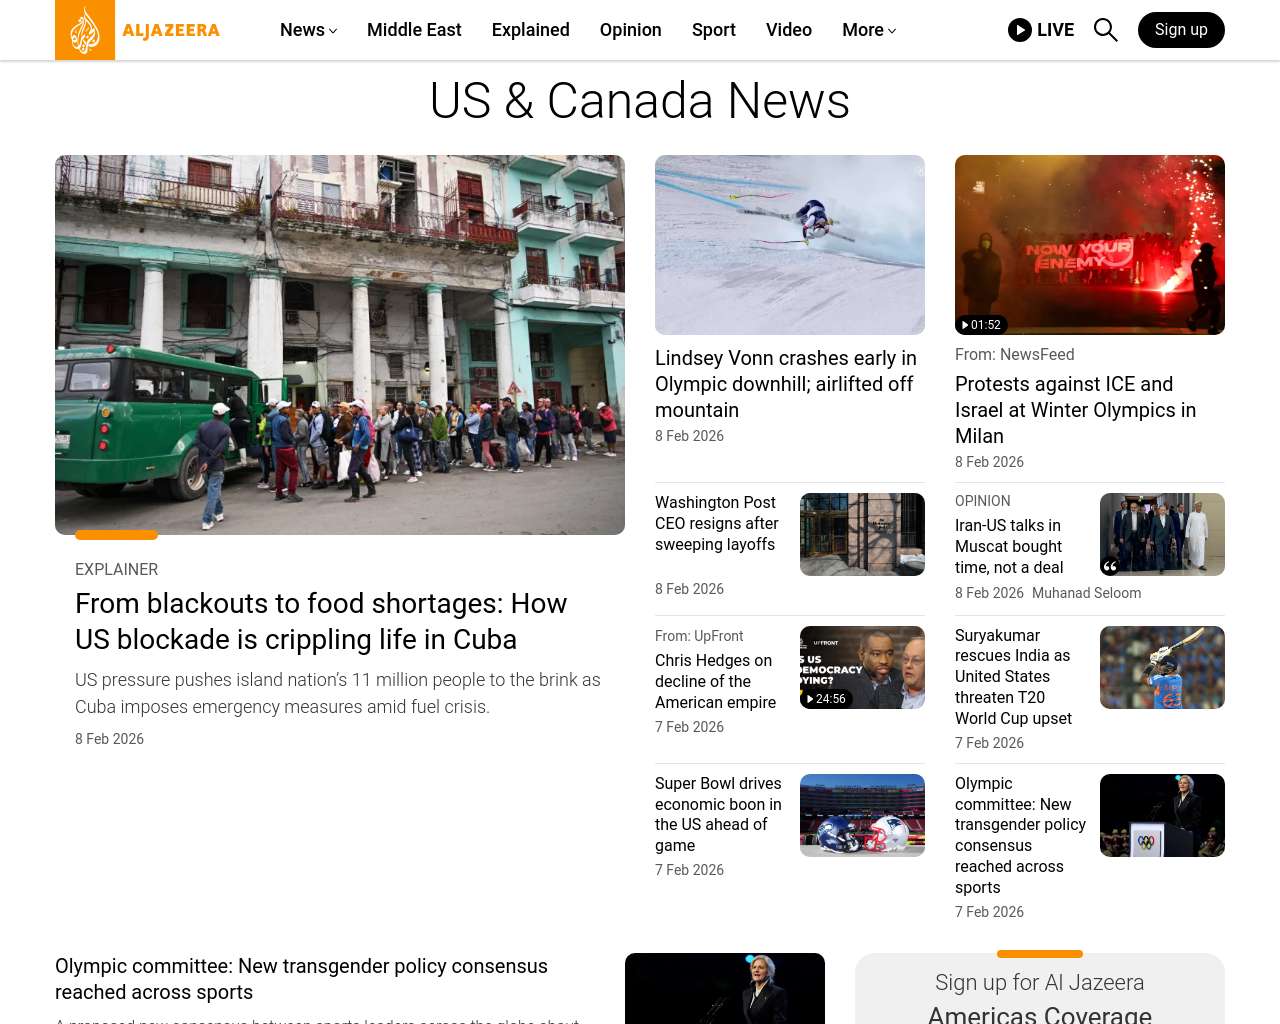Screen dimensions: 1280x1024
Task: Click author name Muhanad Seloom
Action: [1086, 593]
